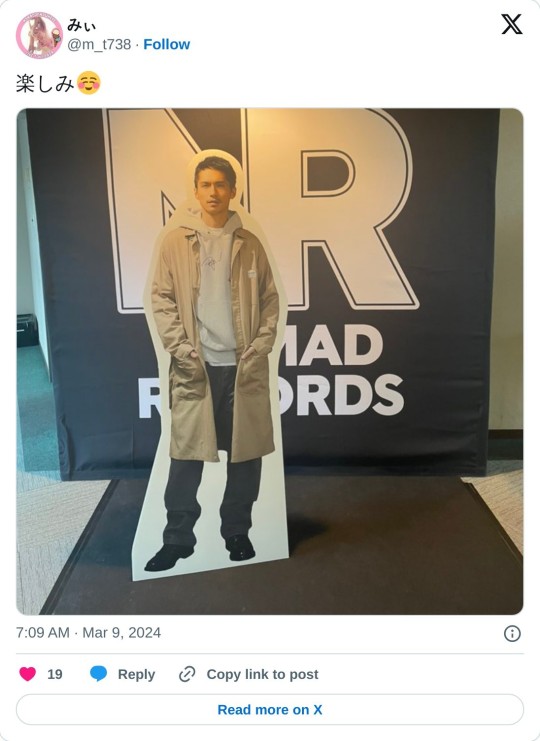This screenshot has height=741, width=540.
Task: Select the Reply label
Action: 136,674
